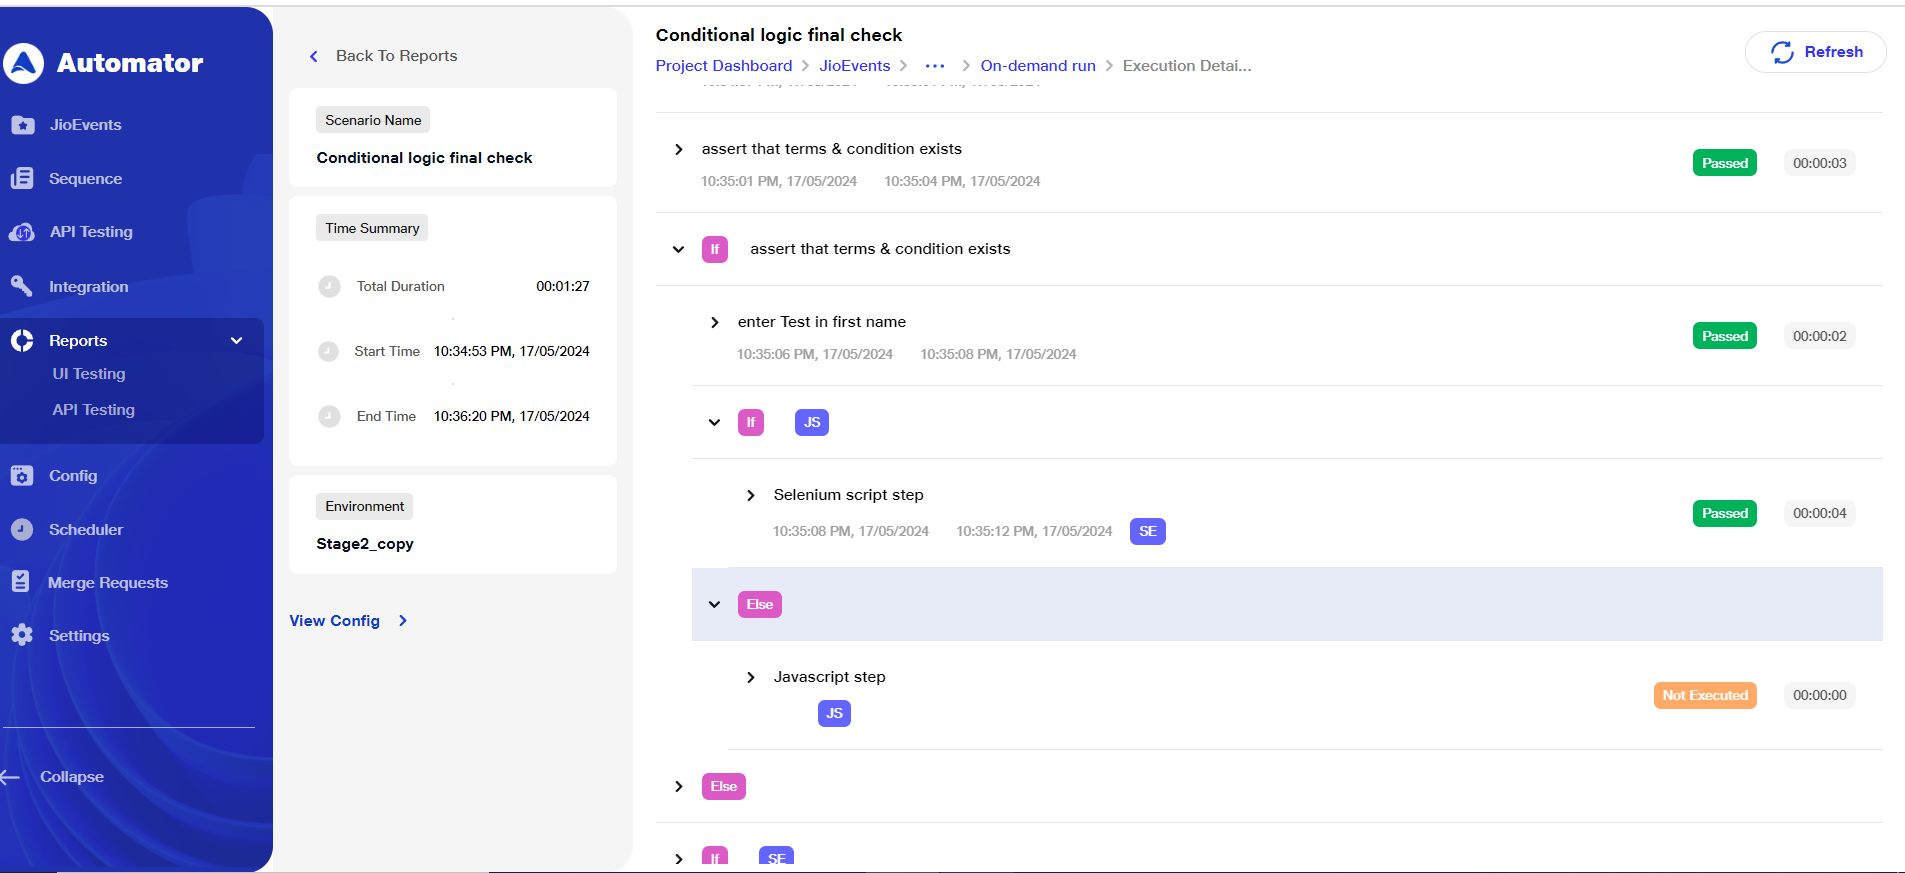
Task: Click the highlighted Else badge
Action: point(760,604)
